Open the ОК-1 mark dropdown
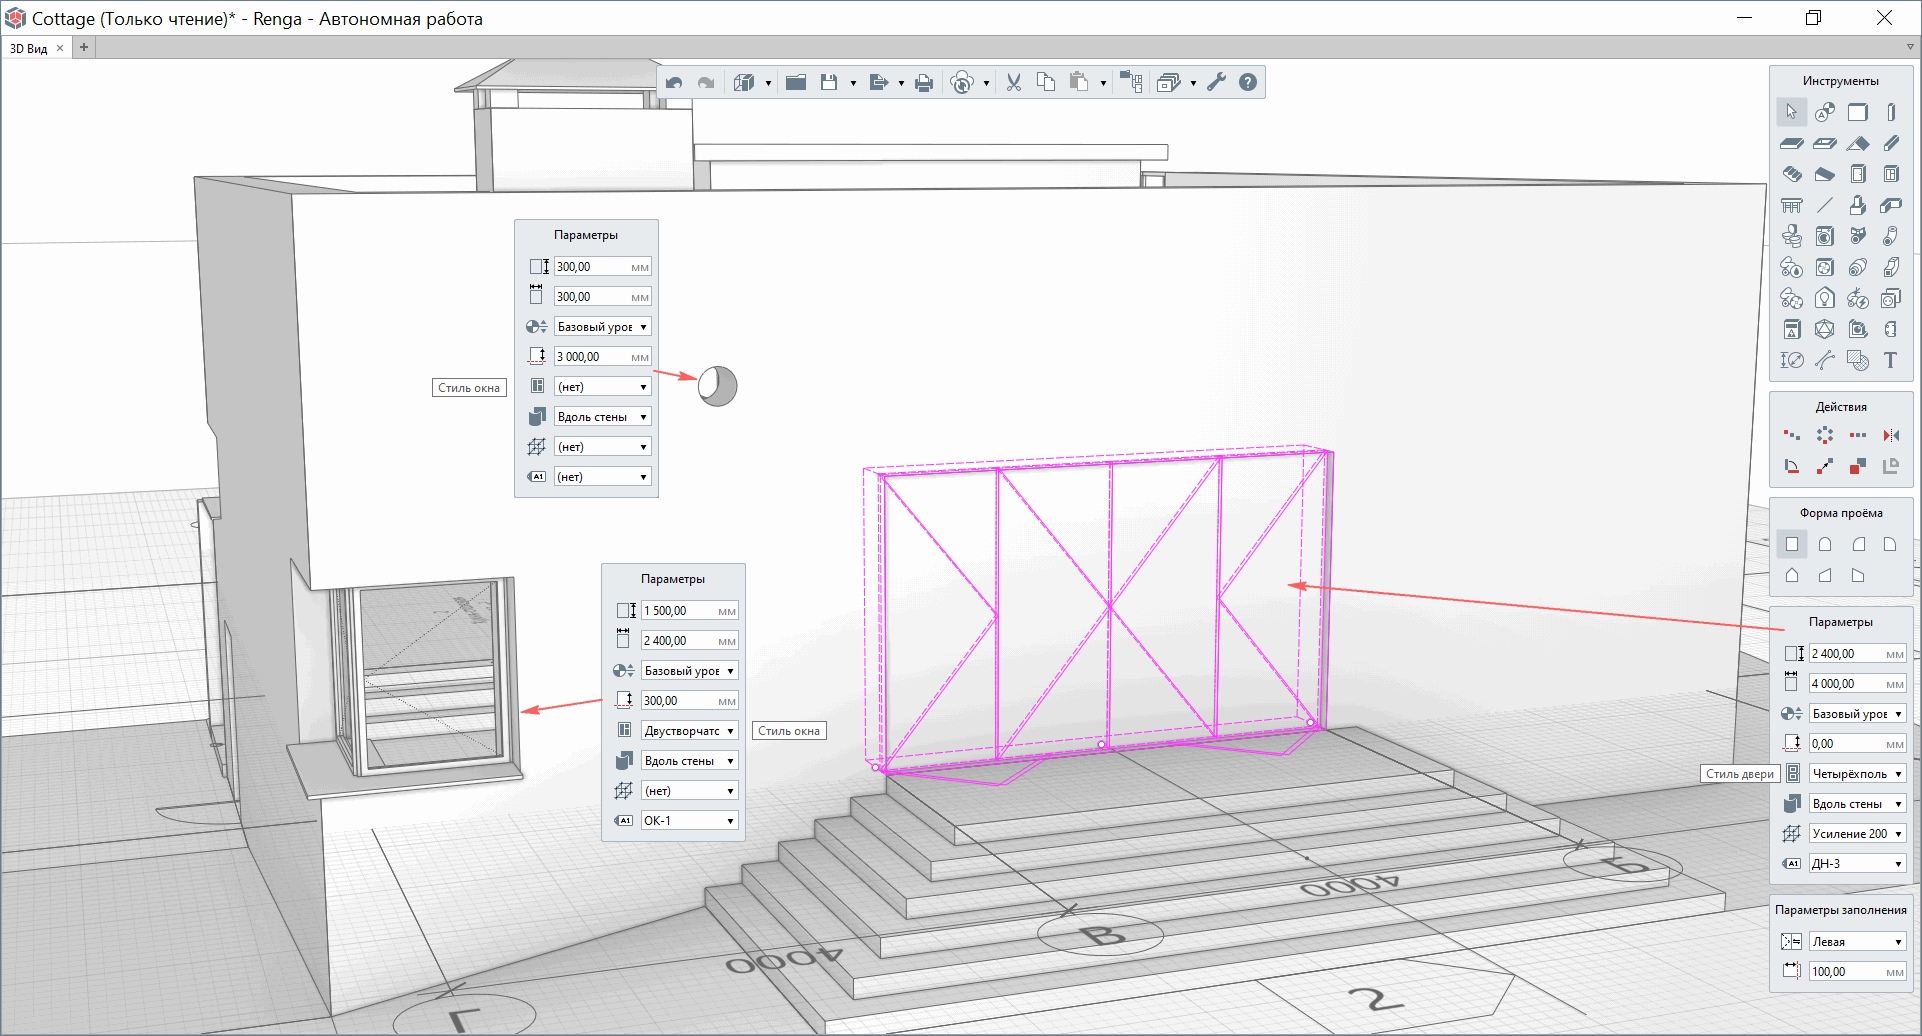The image size is (1922, 1036). [x=689, y=821]
